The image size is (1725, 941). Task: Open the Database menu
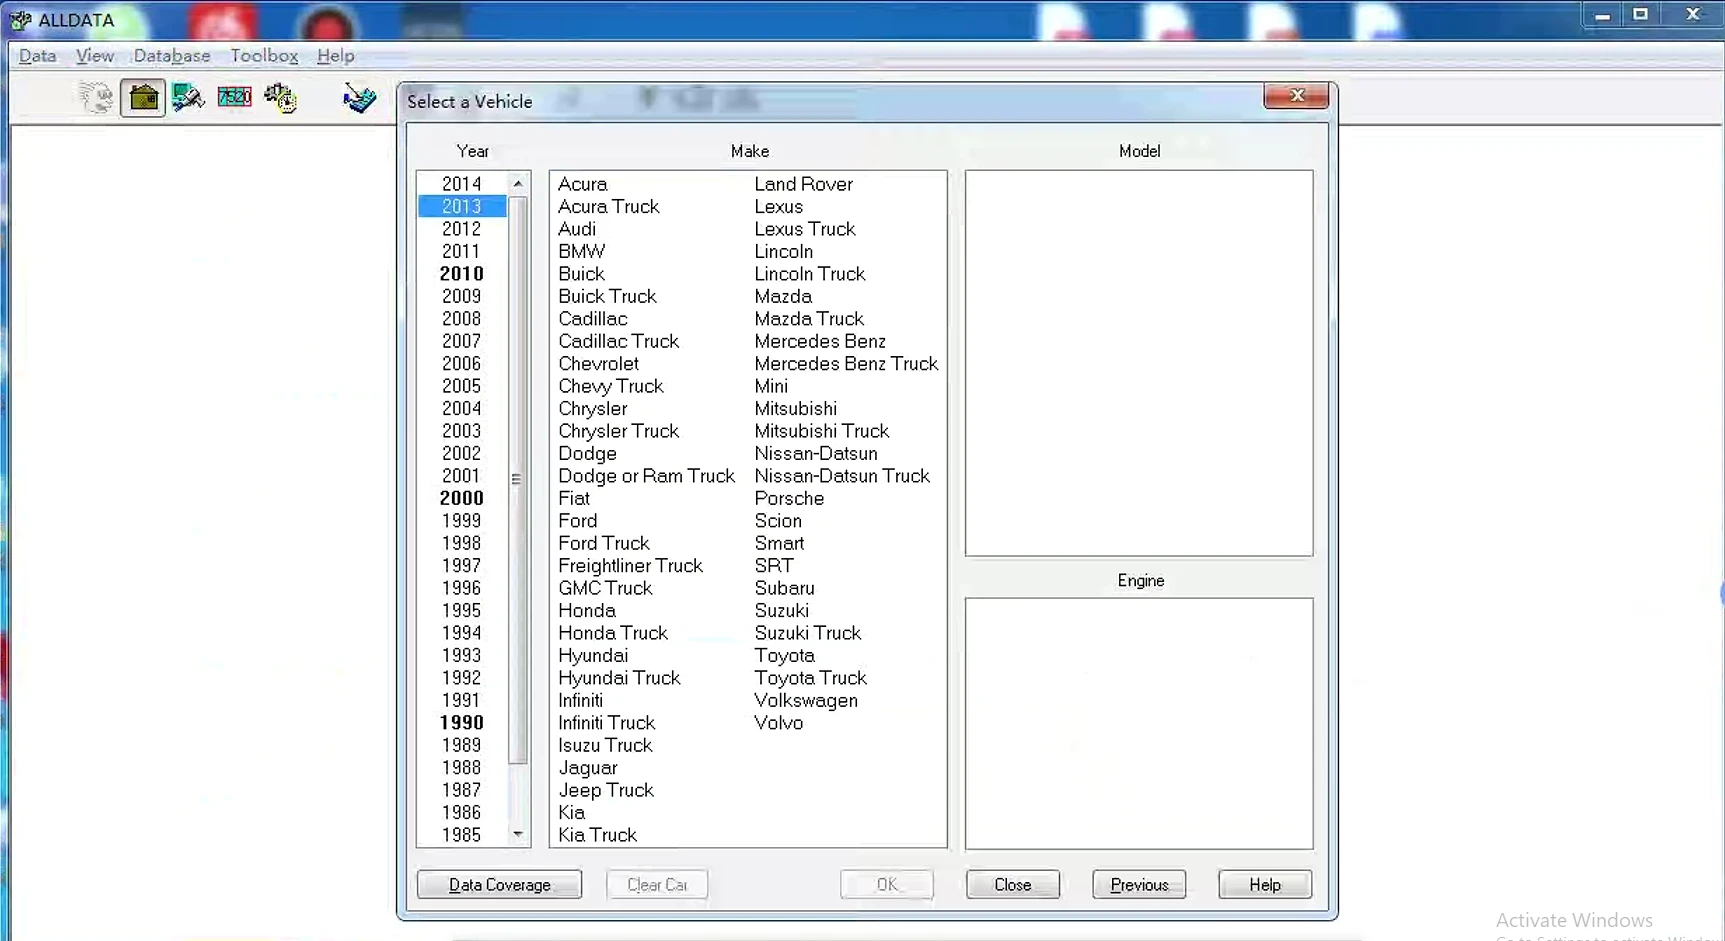[172, 56]
